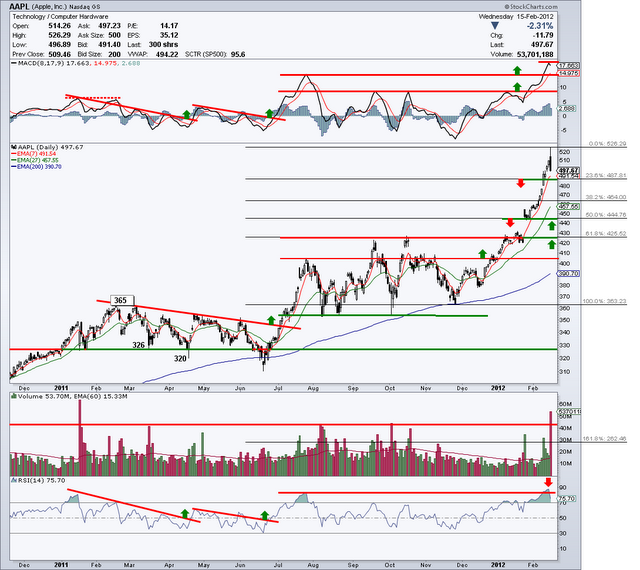The image size is (640, 570).
Task: Click the Ask value 497.23
Action: (x=109, y=26)
